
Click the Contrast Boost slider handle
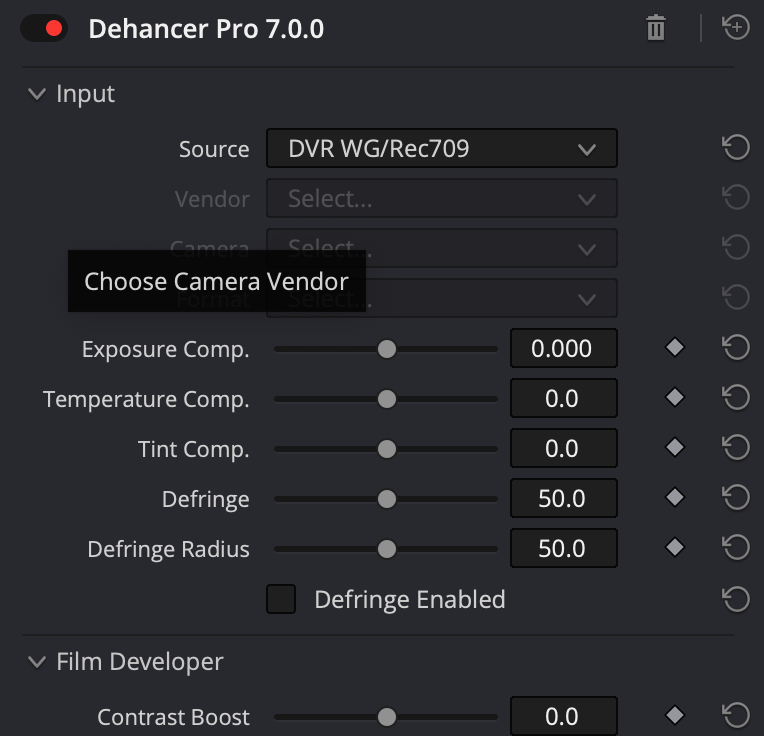387,717
